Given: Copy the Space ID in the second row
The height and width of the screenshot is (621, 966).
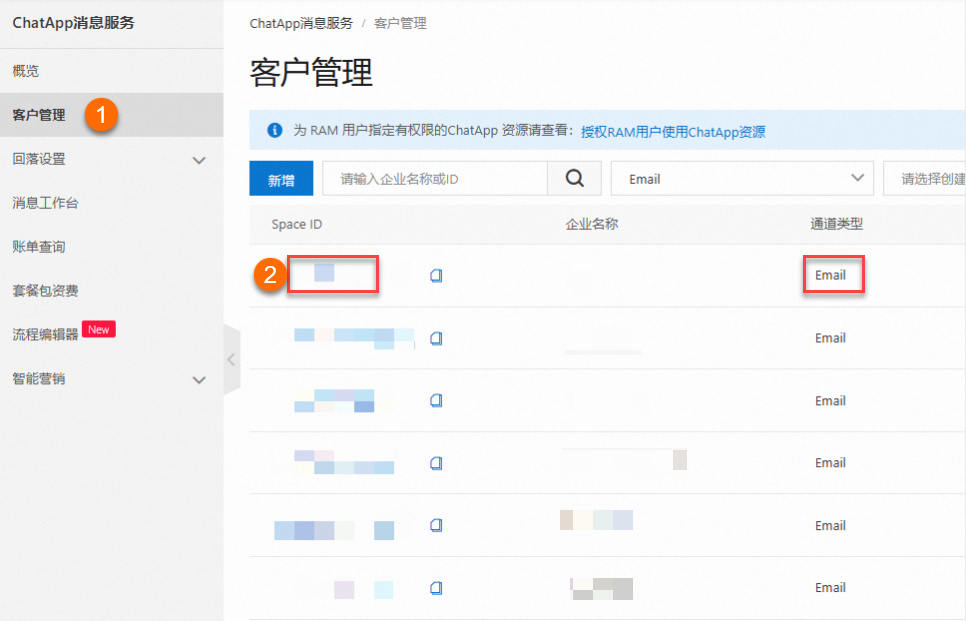Looking at the screenshot, I should coord(436,338).
